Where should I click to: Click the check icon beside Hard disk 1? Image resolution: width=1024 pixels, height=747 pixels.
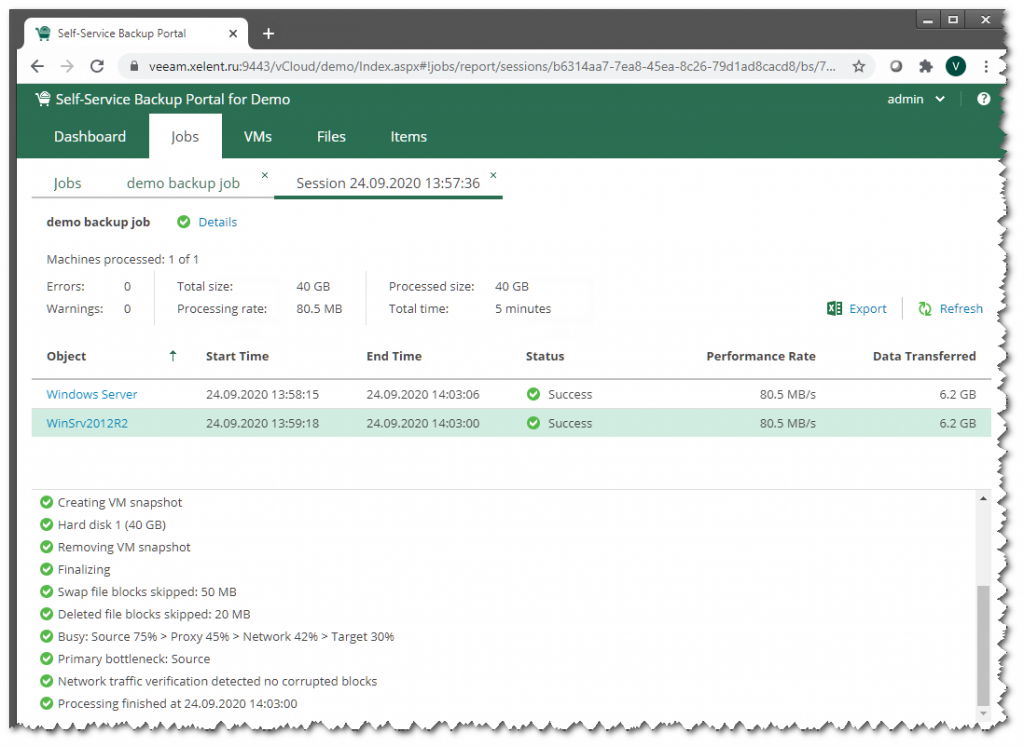(46, 524)
